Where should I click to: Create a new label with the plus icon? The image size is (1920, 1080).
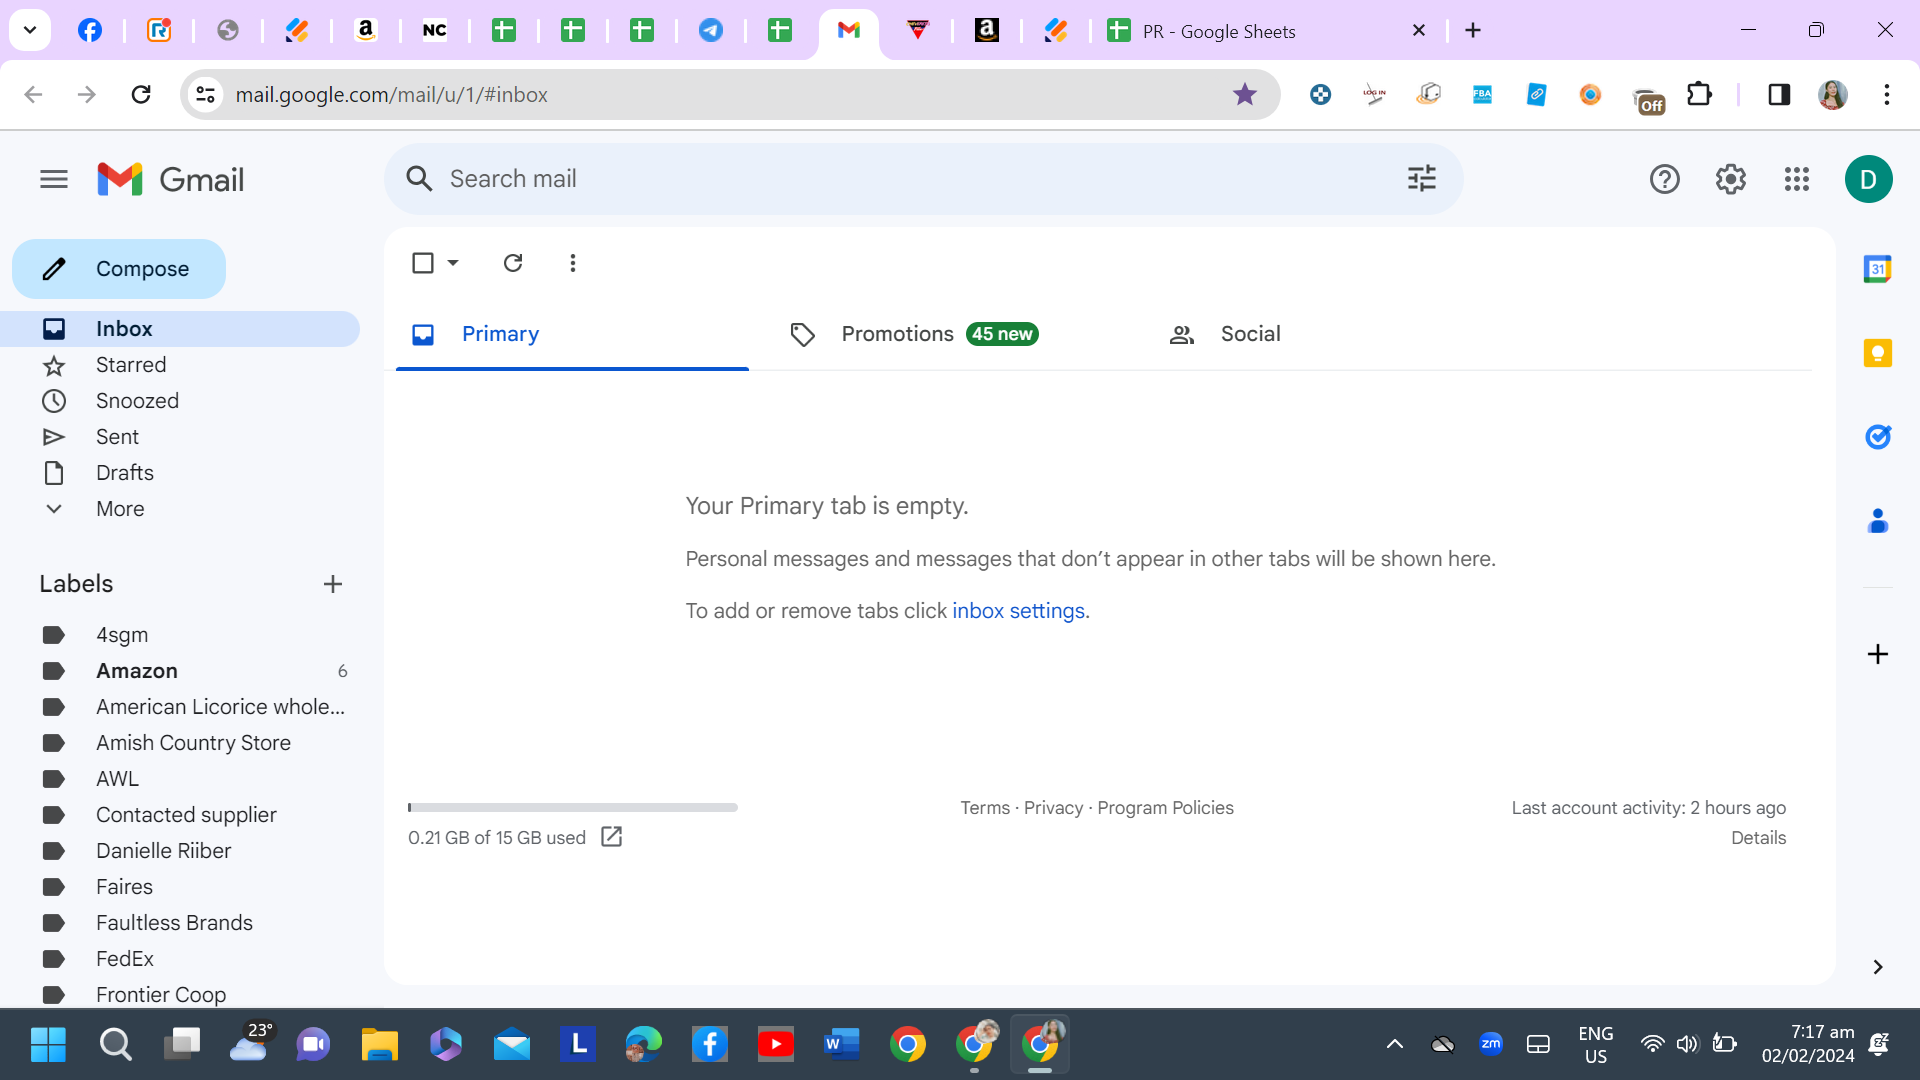333,584
